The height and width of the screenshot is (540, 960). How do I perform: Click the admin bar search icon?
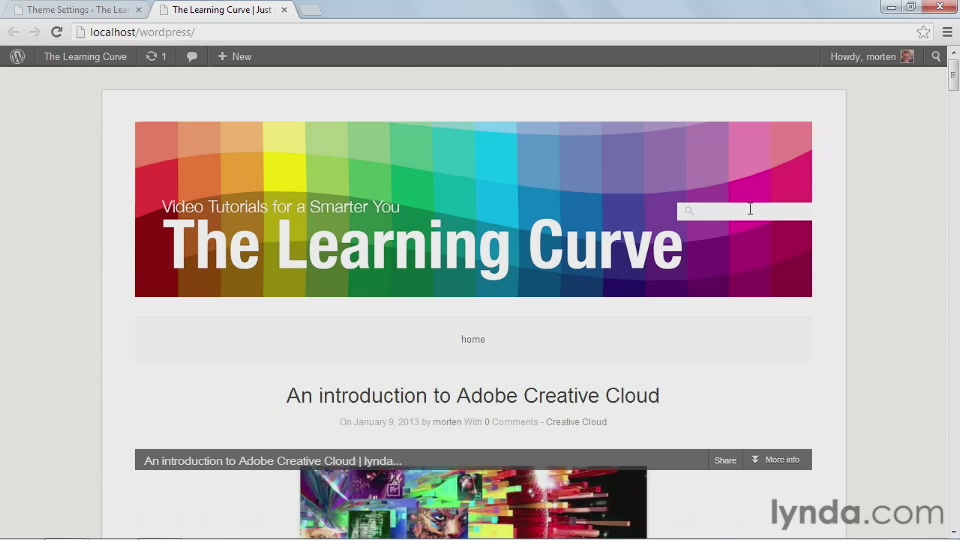tap(936, 56)
